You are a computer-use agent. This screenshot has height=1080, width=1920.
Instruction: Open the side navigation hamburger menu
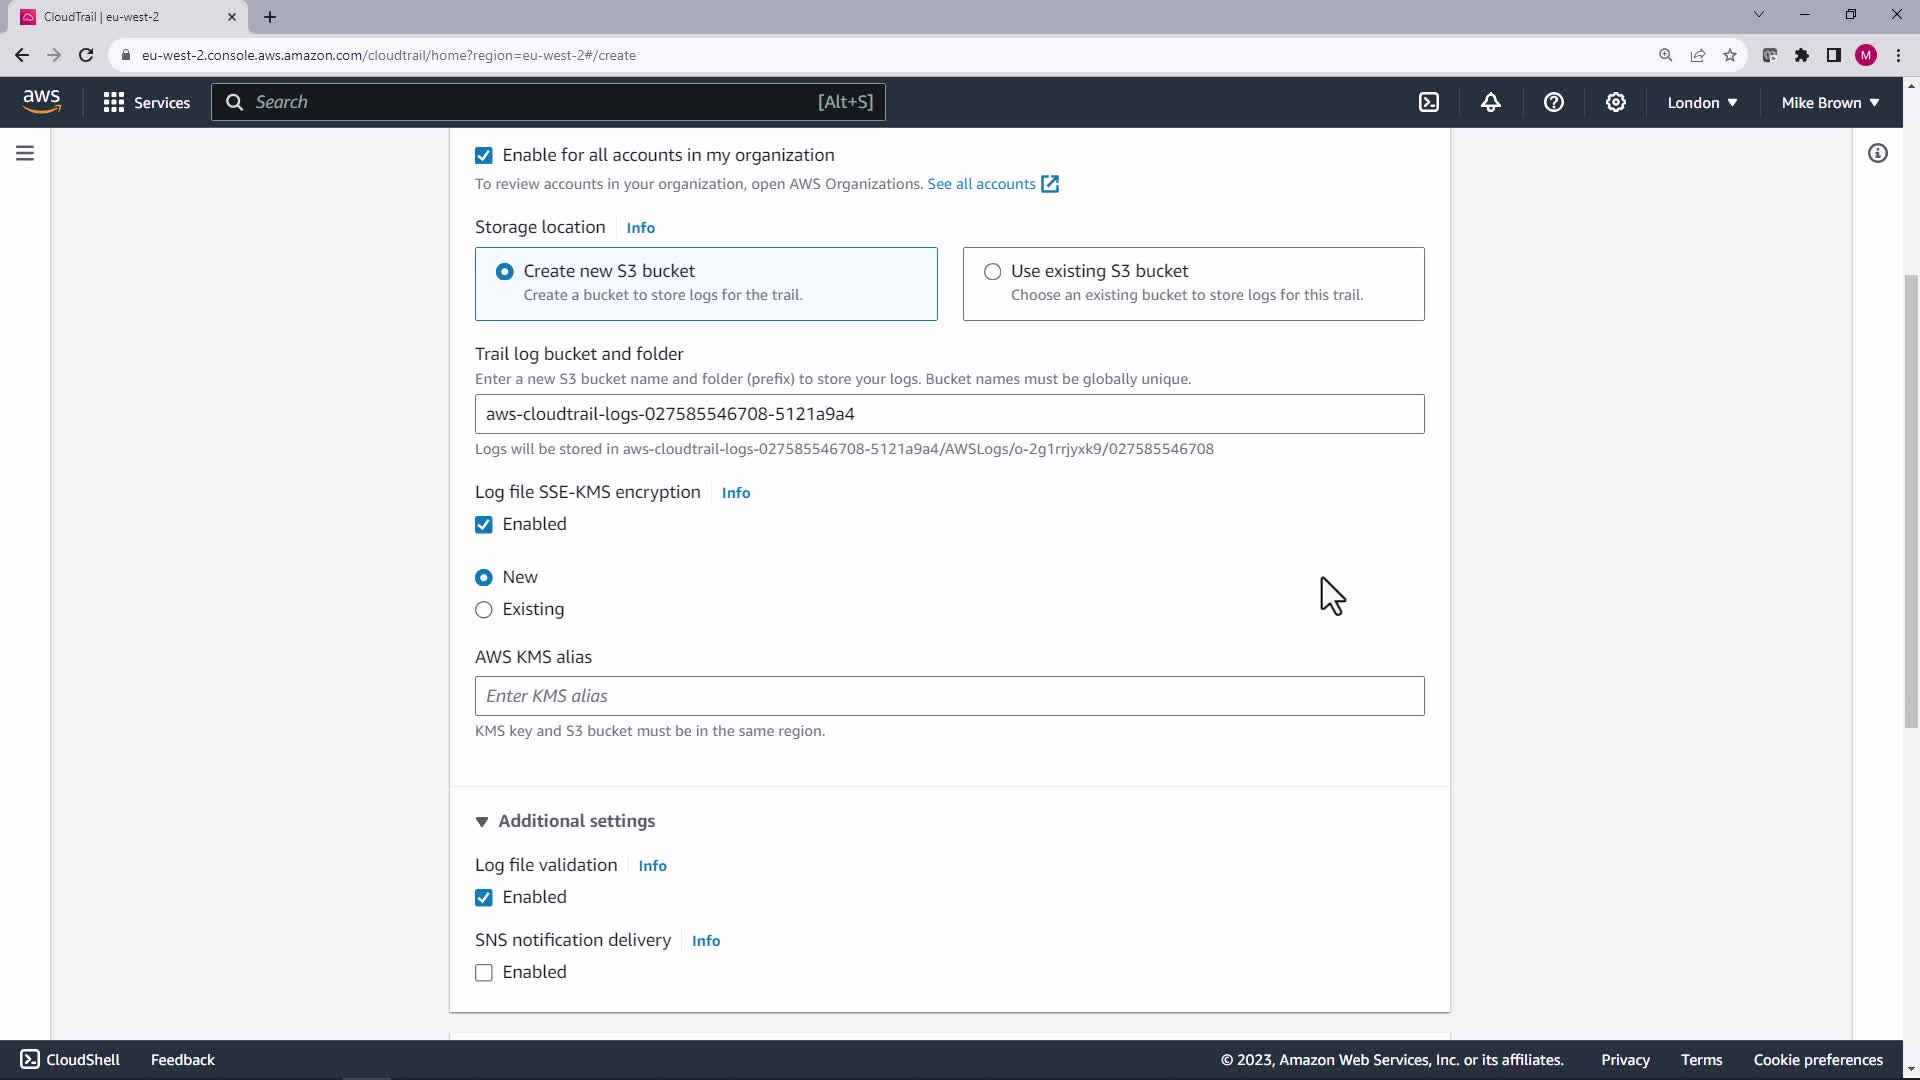point(25,153)
